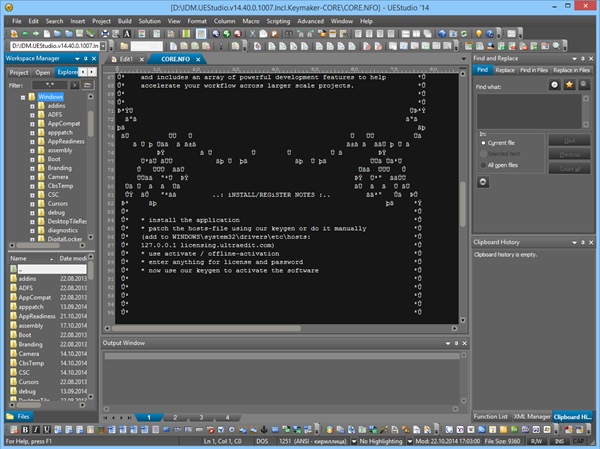Click the gear options button in Find panel
600x449 pixels.
point(483,181)
